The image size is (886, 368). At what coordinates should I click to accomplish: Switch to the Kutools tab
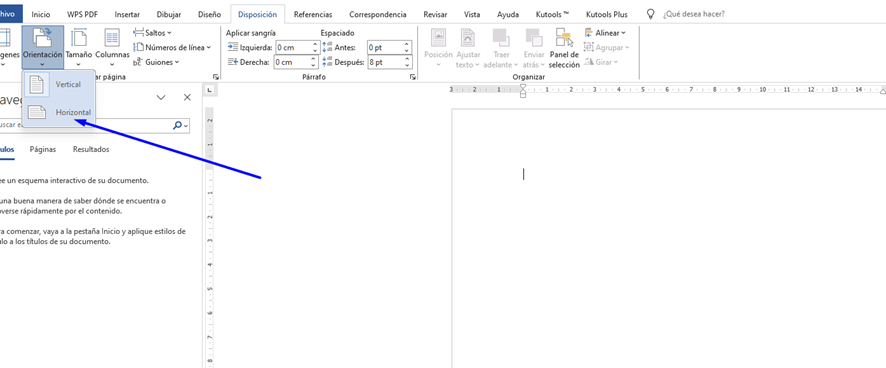point(553,14)
